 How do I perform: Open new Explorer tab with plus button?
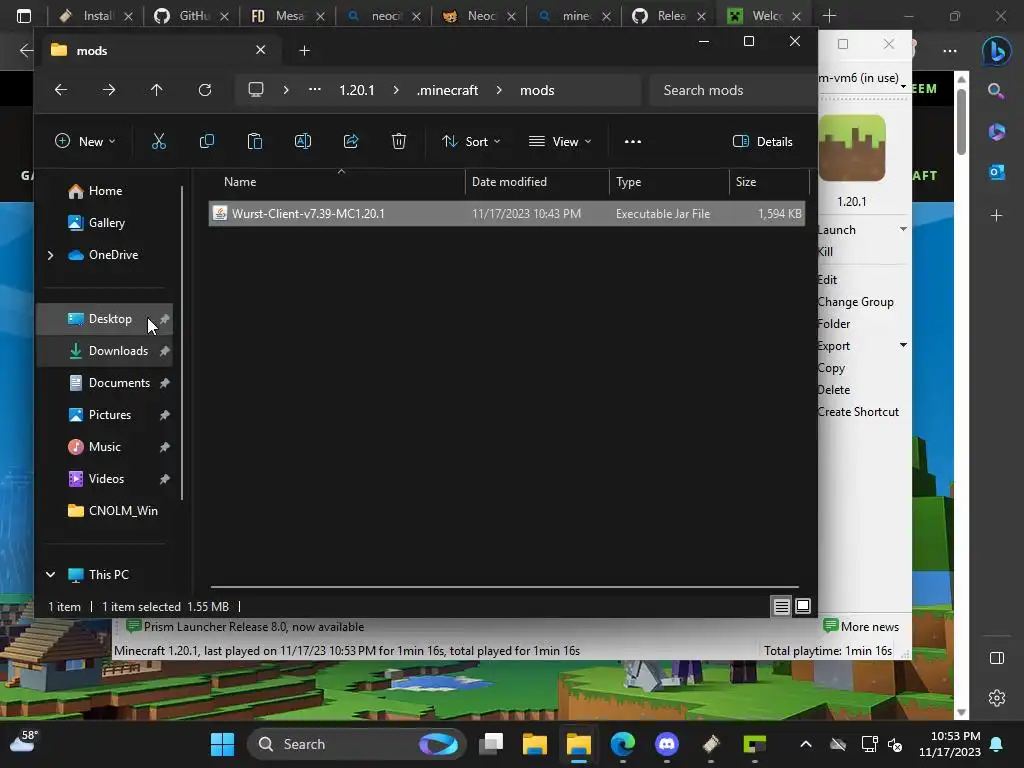304,50
